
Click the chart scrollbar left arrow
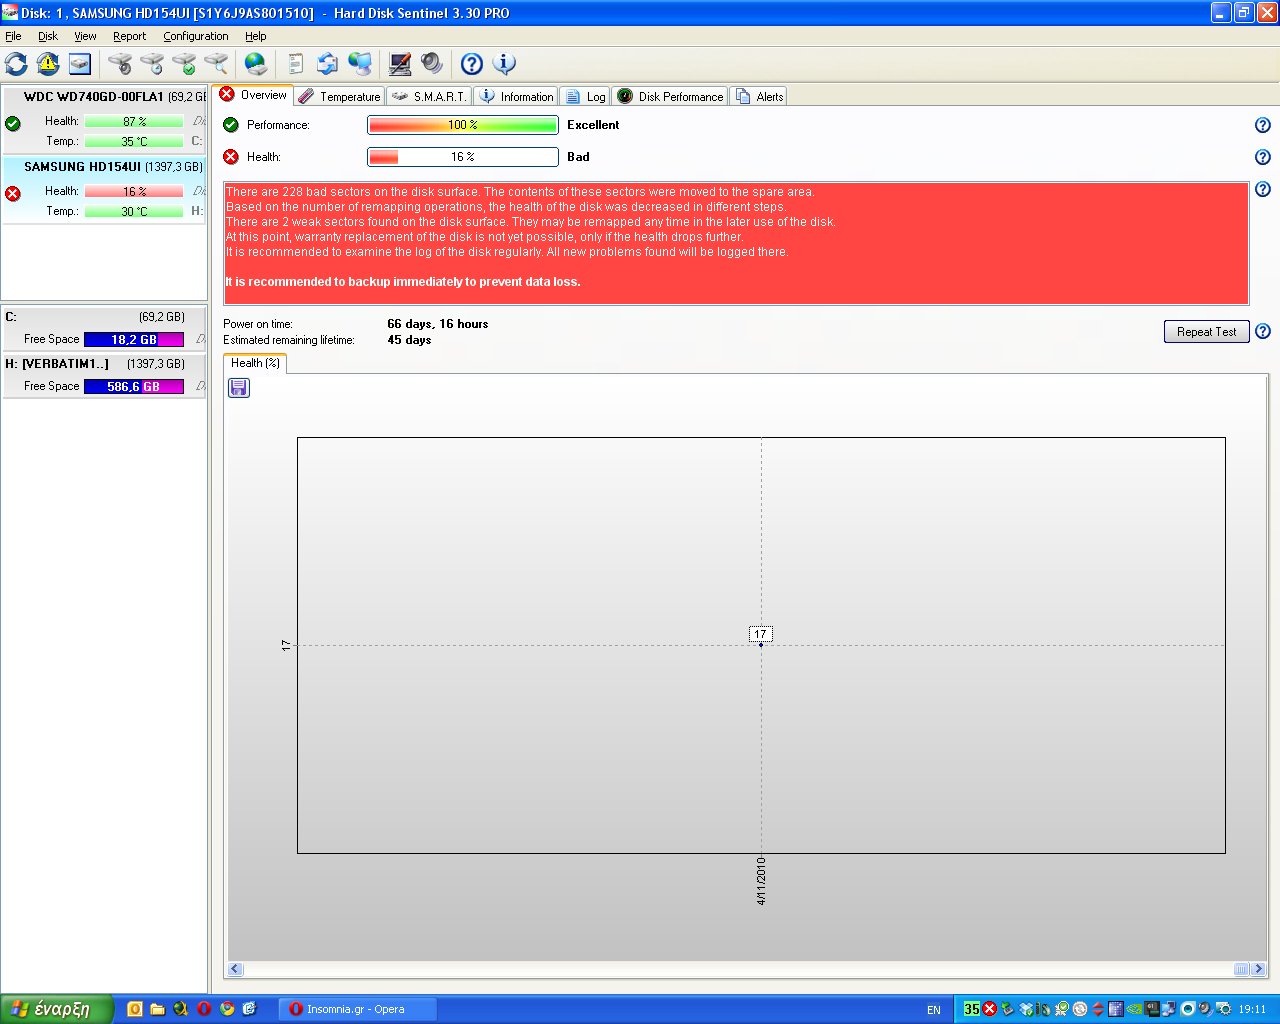pyautogui.click(x=236, y=969)
